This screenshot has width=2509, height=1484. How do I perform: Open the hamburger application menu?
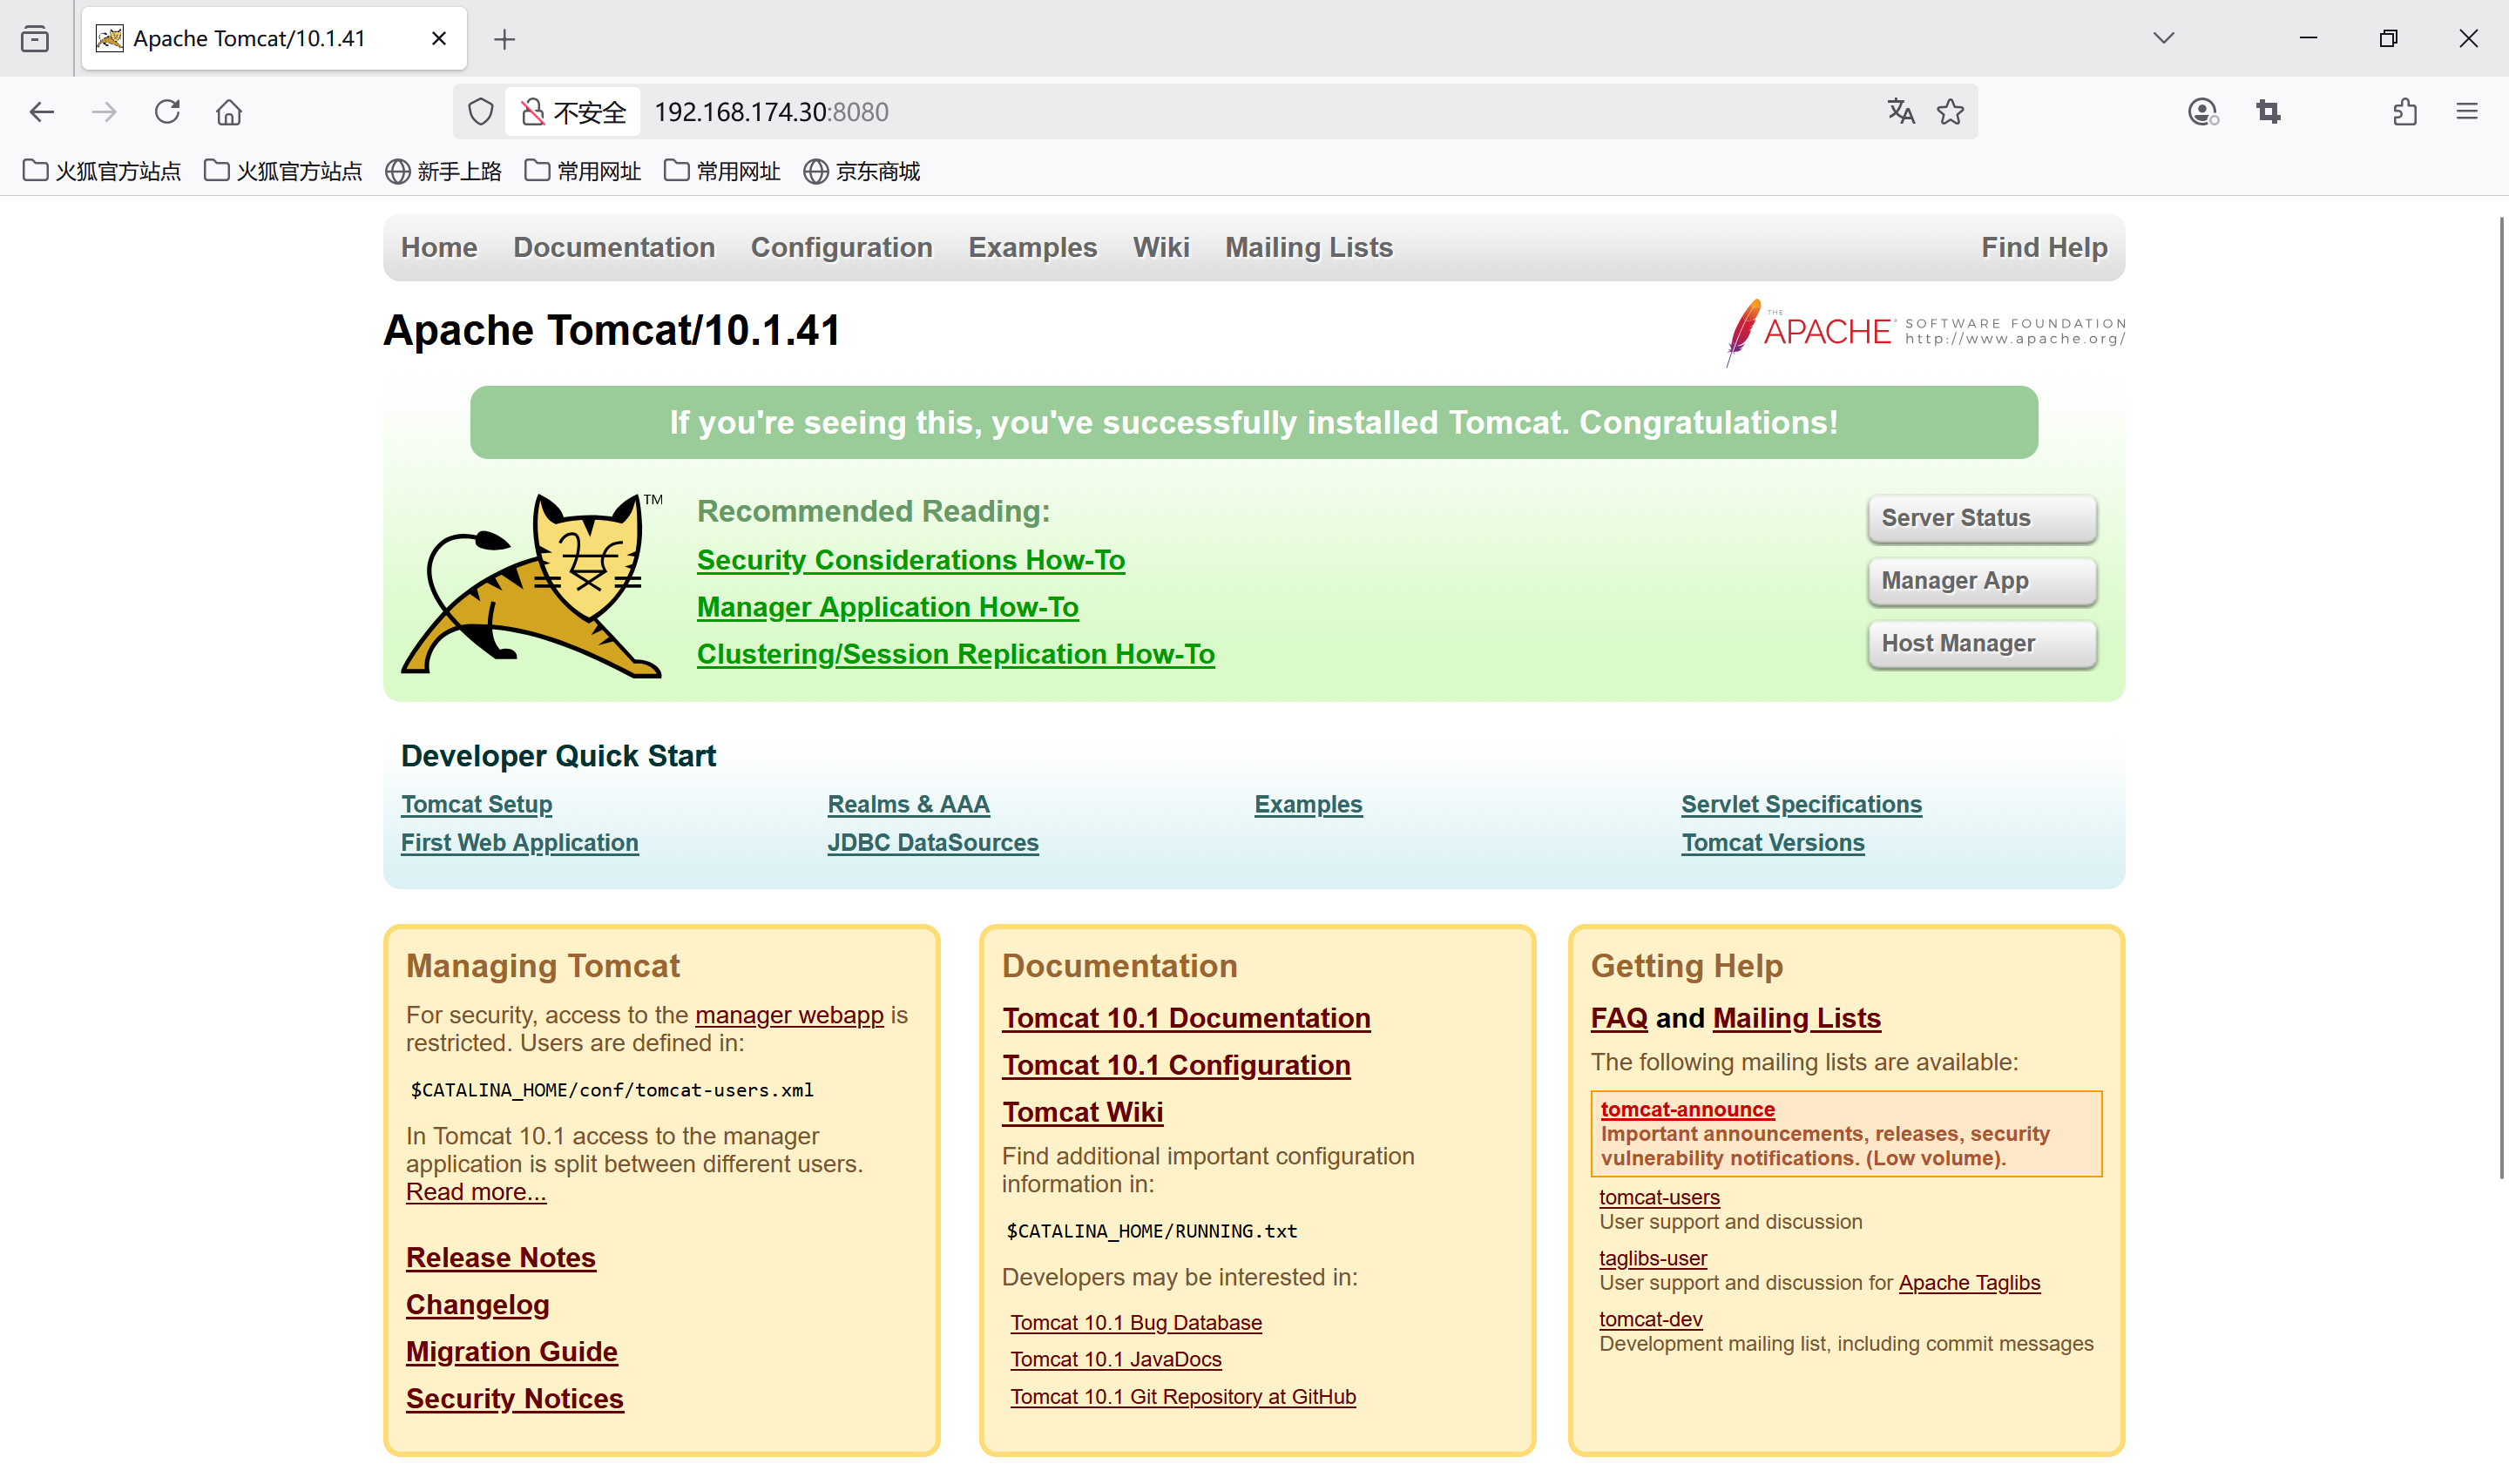click(x=2467, y=111)
